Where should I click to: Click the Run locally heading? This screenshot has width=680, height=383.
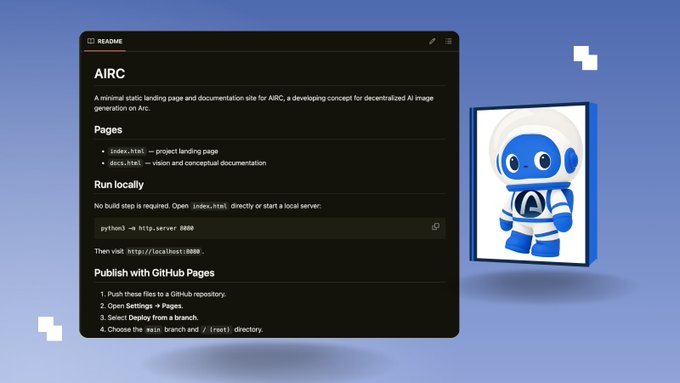click(x=119, y=184)
